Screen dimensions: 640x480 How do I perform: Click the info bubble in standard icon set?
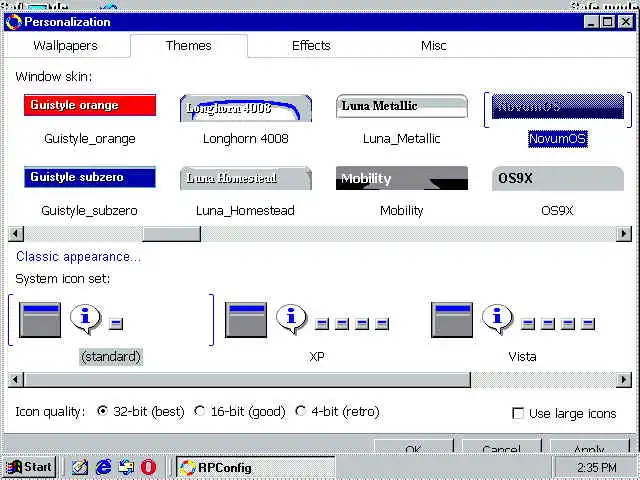point(85,319)
